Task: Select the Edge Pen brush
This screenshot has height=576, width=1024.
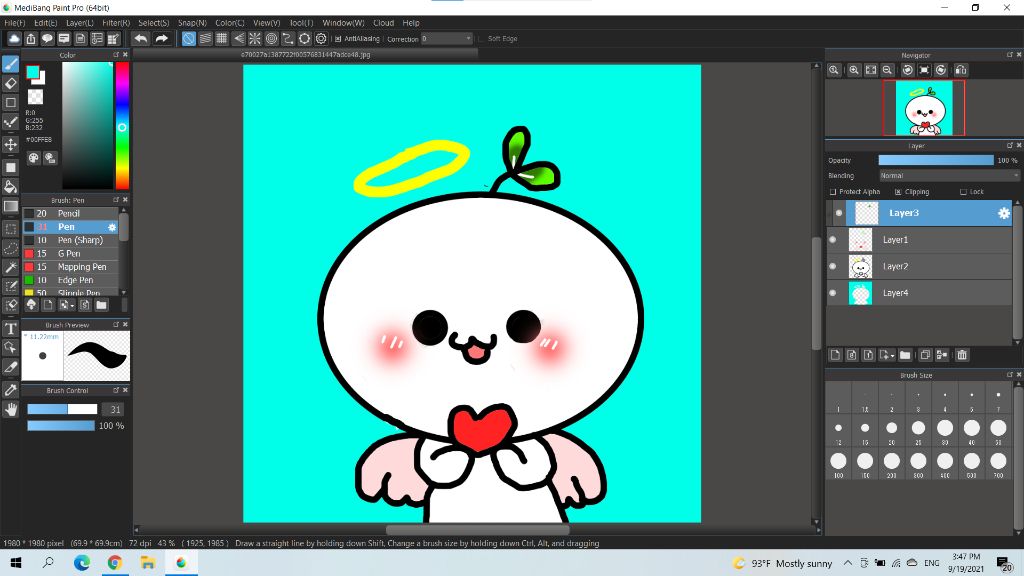Action: (x=71, y=280)
